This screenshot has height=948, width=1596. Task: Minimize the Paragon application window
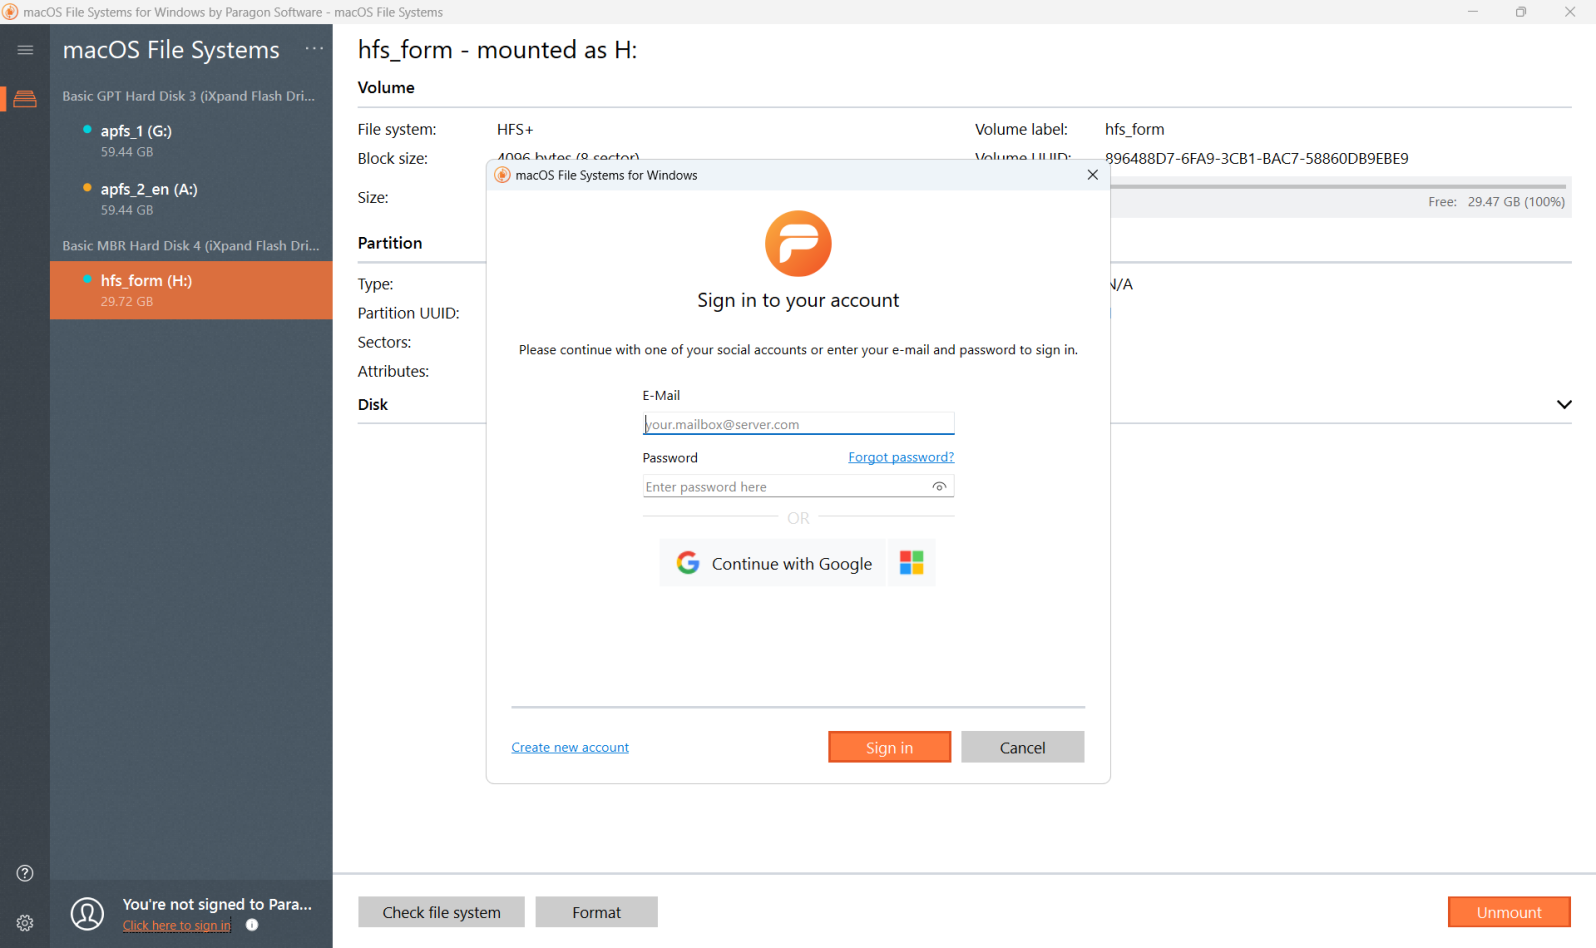point(1472,12)
